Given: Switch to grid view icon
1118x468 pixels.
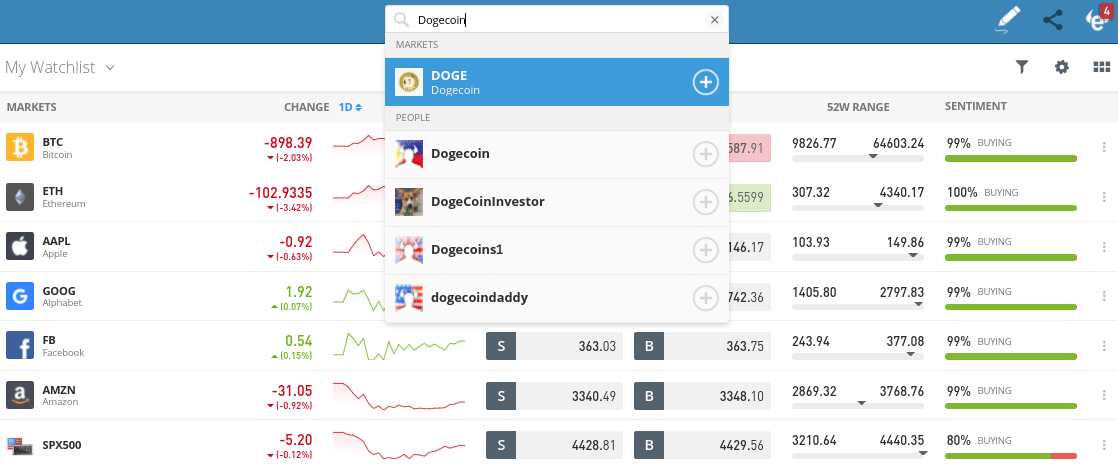Looking at the screenshot, I should [1102, 67].
